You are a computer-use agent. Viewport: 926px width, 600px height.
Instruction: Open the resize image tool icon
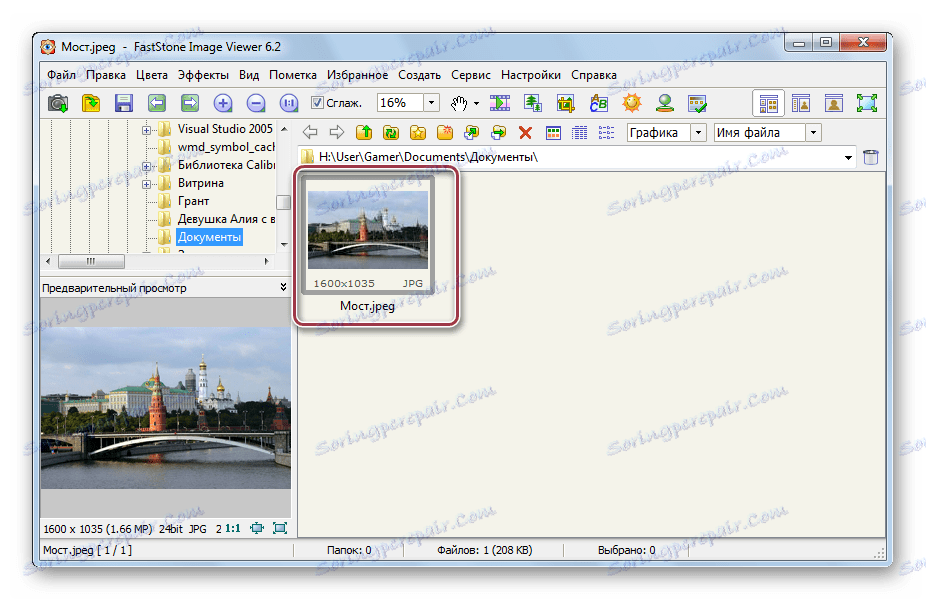(533, 103)
